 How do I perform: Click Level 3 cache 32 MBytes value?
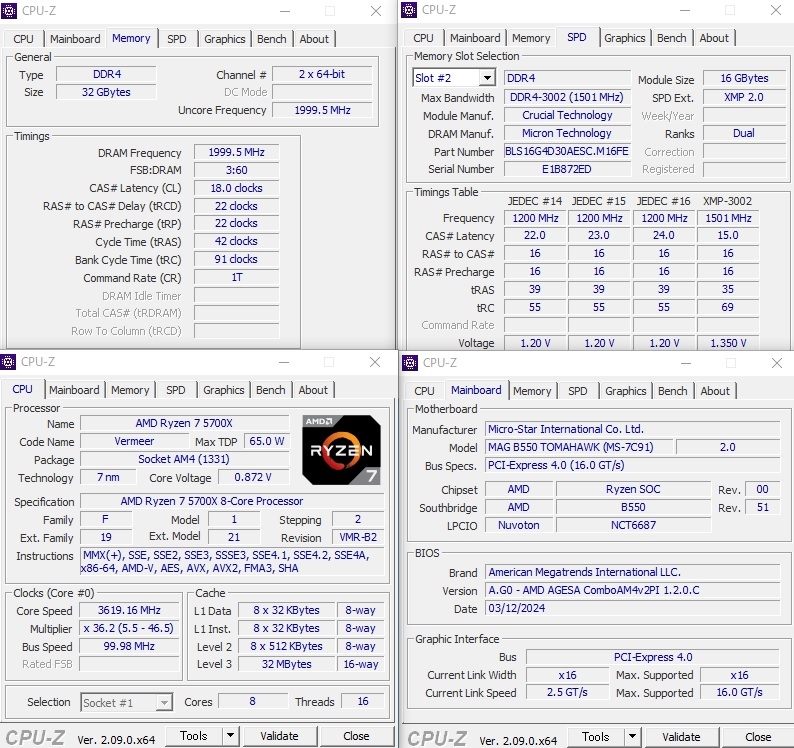coord(287,664)
